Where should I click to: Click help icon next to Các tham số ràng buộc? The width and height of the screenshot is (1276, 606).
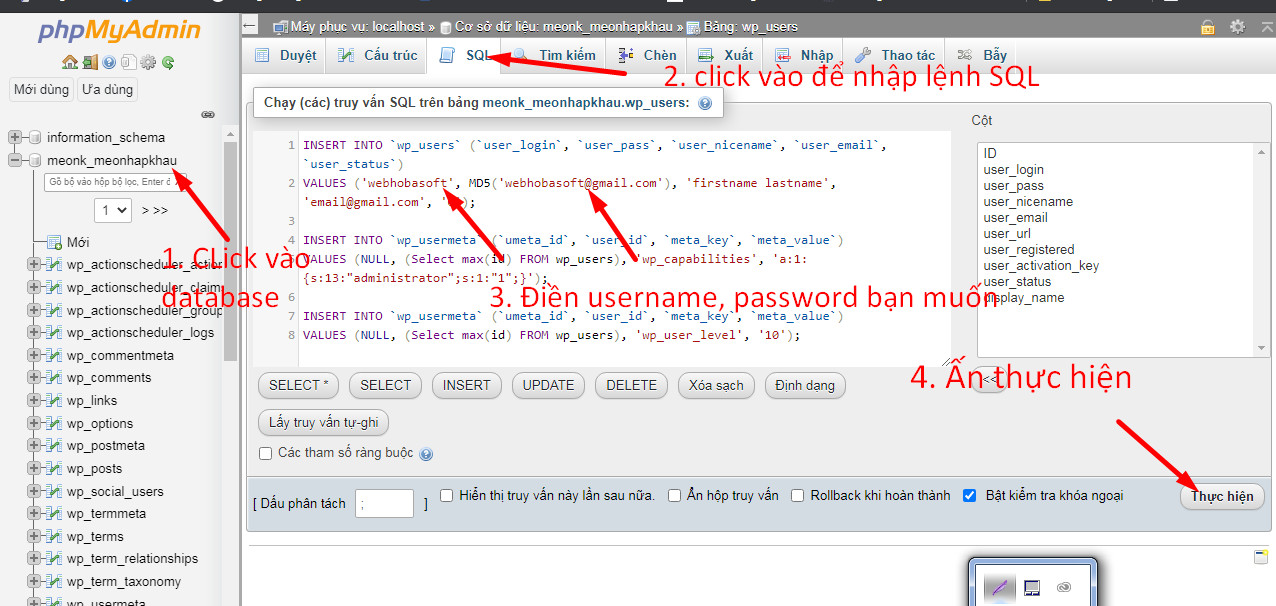pos(426,454)
